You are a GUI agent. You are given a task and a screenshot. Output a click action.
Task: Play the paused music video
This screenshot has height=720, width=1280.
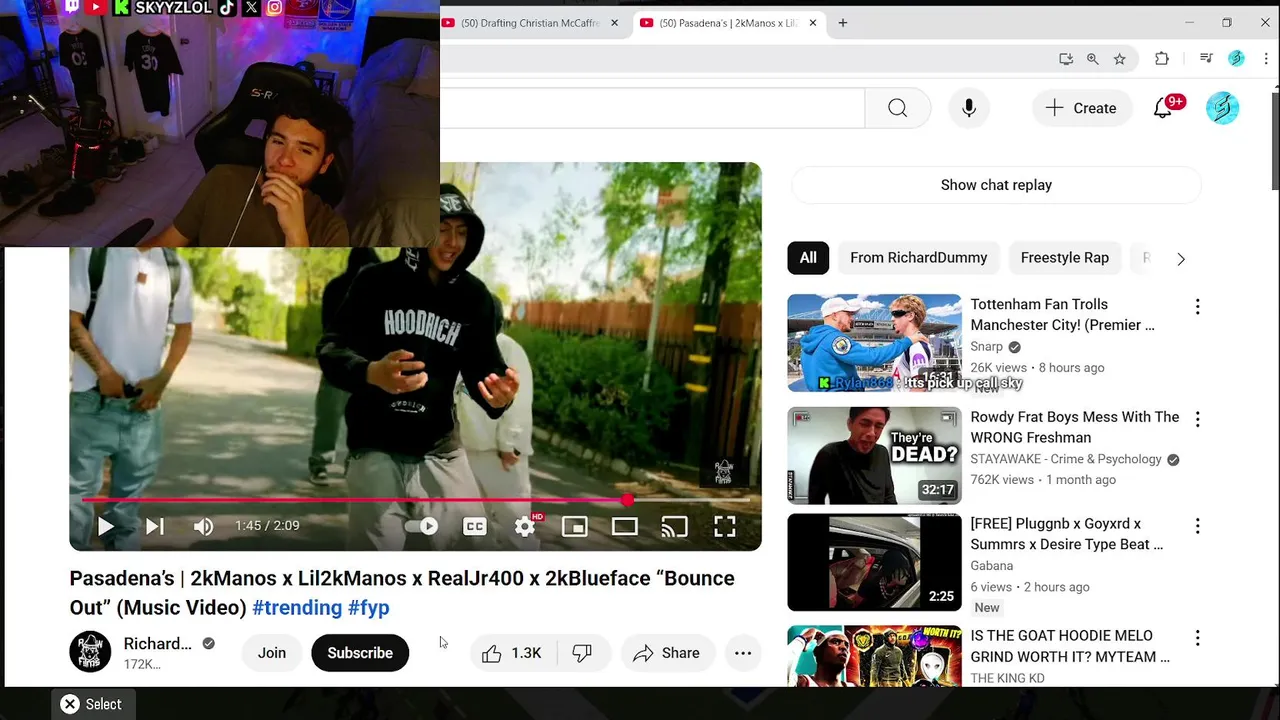click(x=105, y=526)
